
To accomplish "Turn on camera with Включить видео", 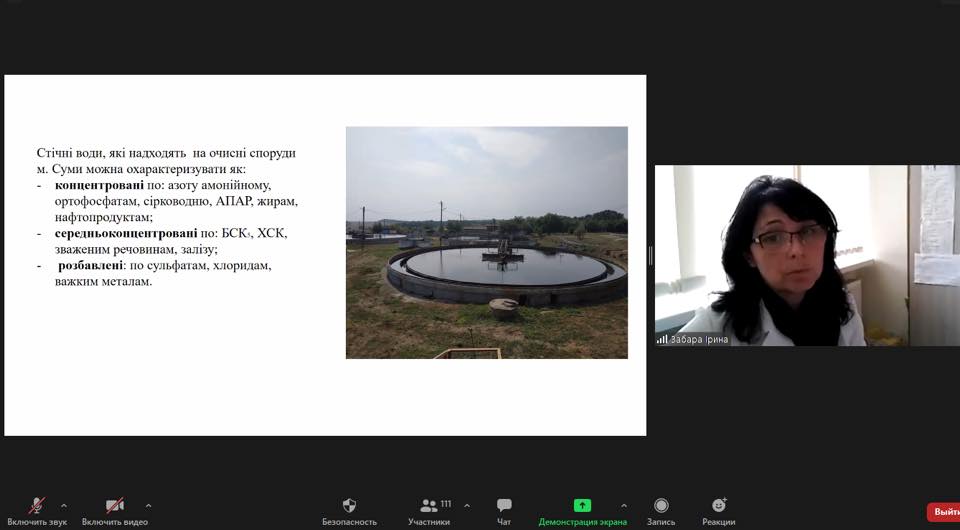I will click(x=115, y=508).
